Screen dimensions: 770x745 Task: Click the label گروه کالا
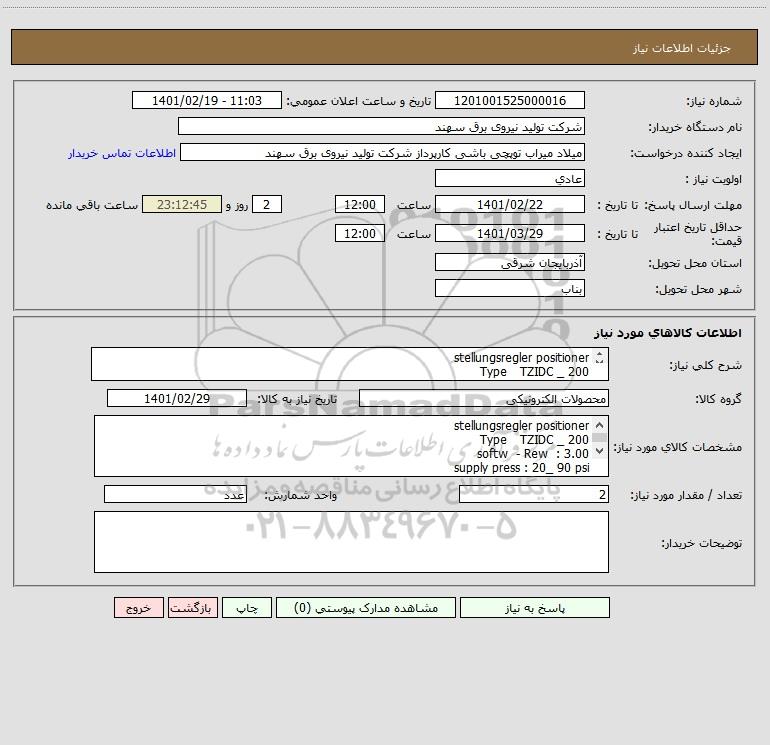point(718,399)
